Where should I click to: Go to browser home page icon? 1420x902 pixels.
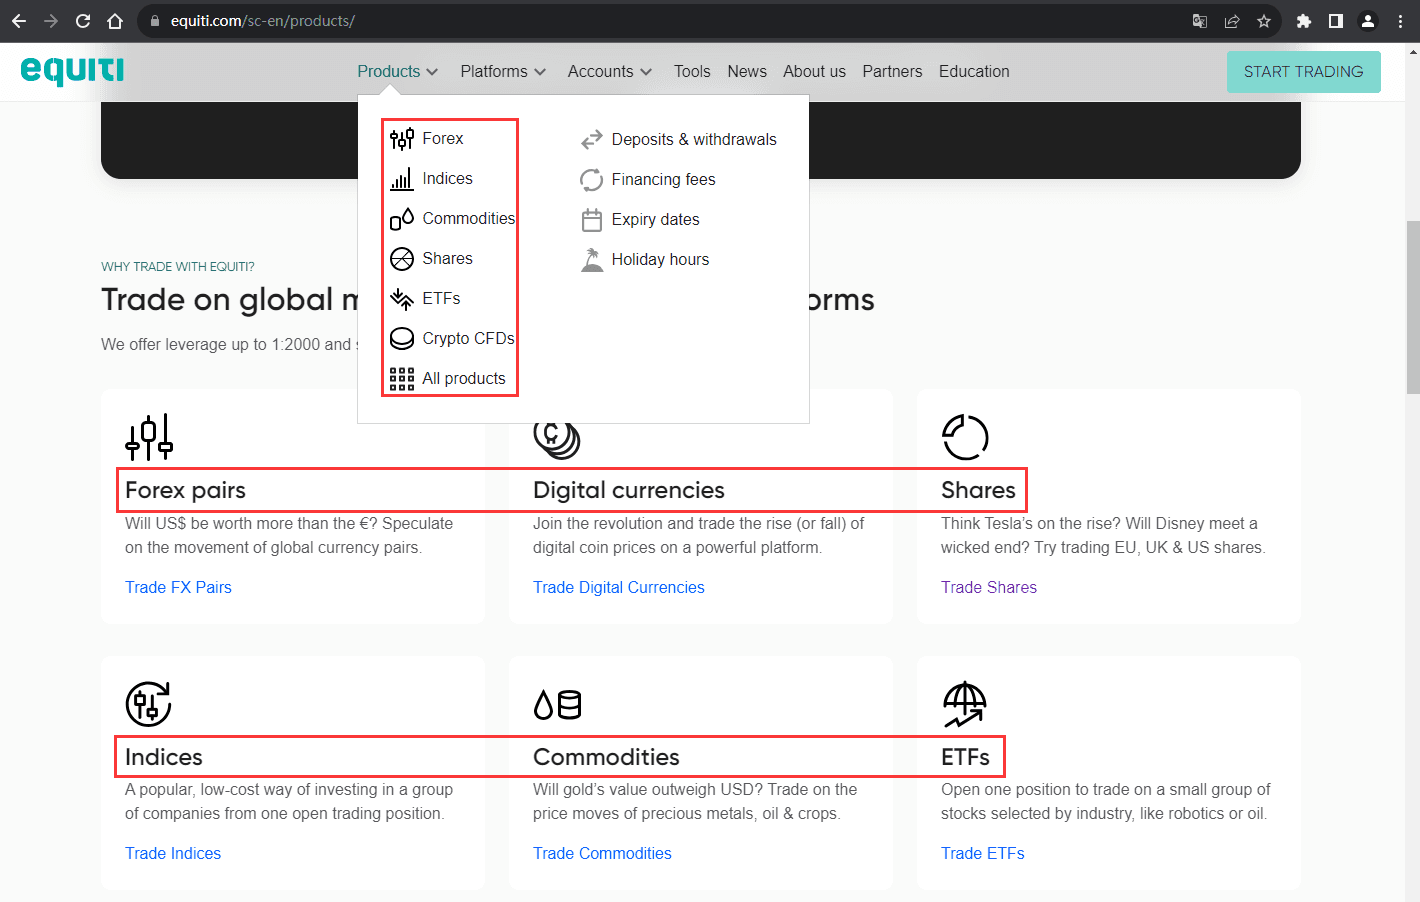coord(115,21)
